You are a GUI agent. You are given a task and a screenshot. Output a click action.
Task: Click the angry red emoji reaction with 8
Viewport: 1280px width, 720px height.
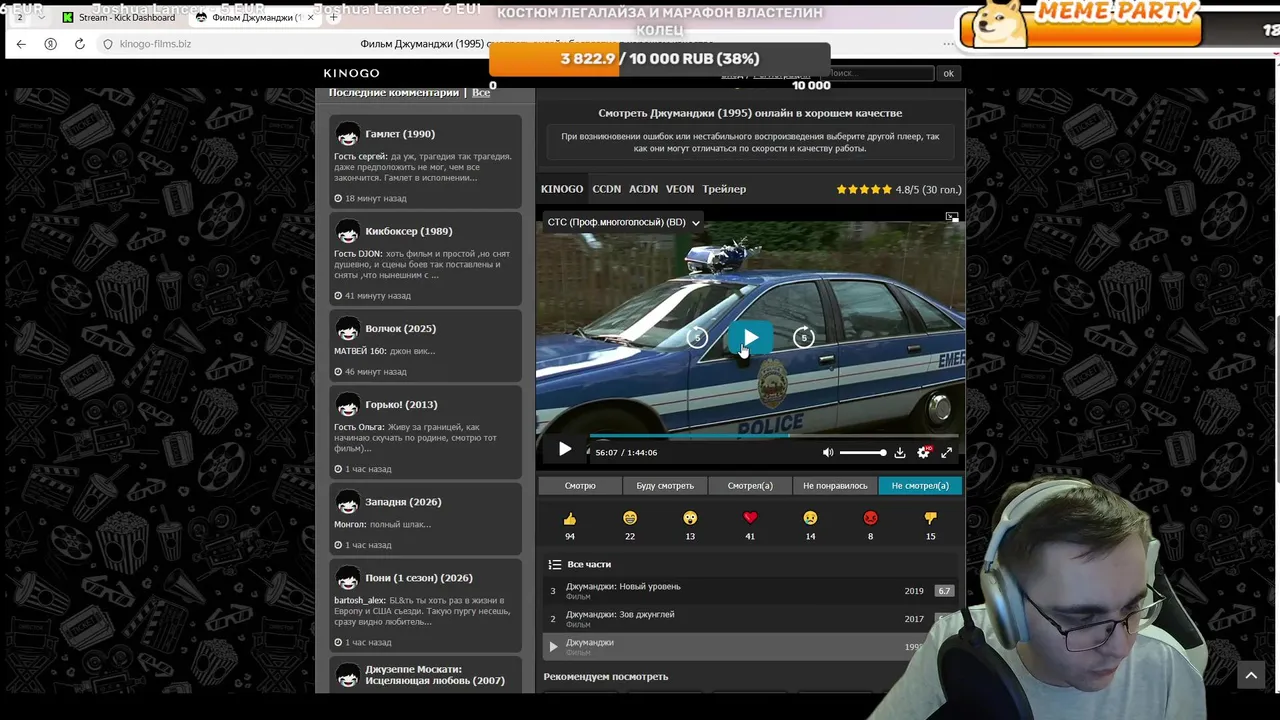pos(870,518)
